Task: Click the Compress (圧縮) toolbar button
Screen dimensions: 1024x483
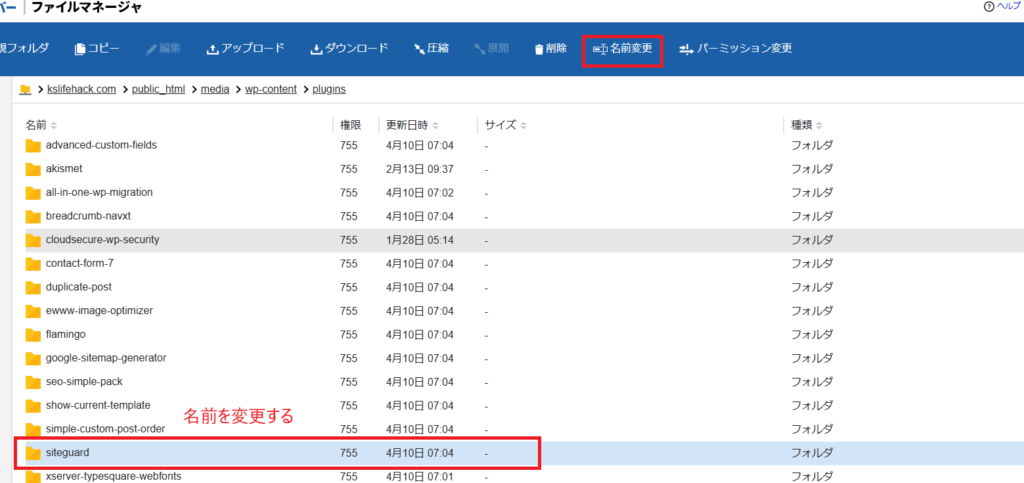Action: point(431,48)
